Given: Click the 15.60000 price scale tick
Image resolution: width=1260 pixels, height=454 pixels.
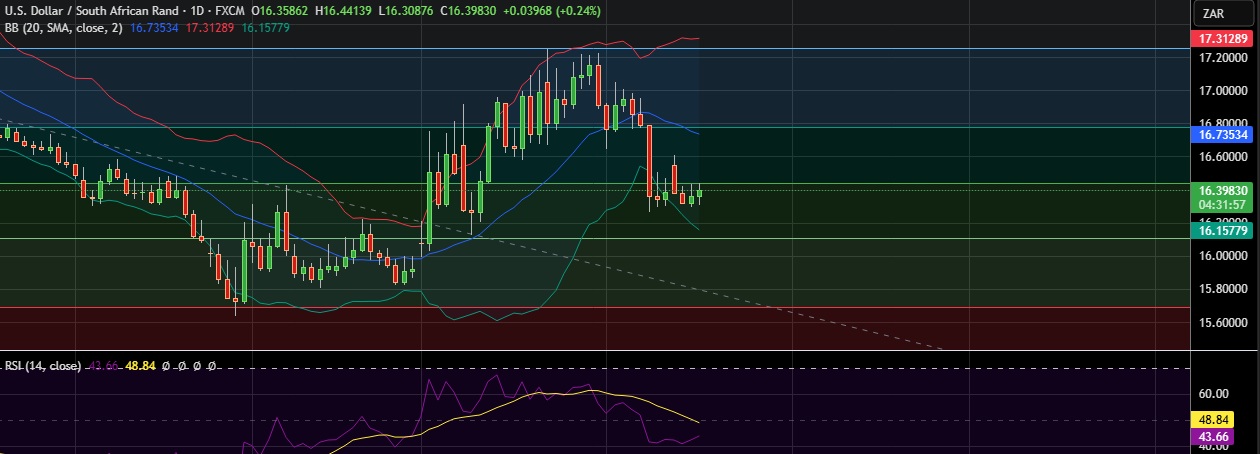Looking at the screenshot, I should coord(1223,322).
